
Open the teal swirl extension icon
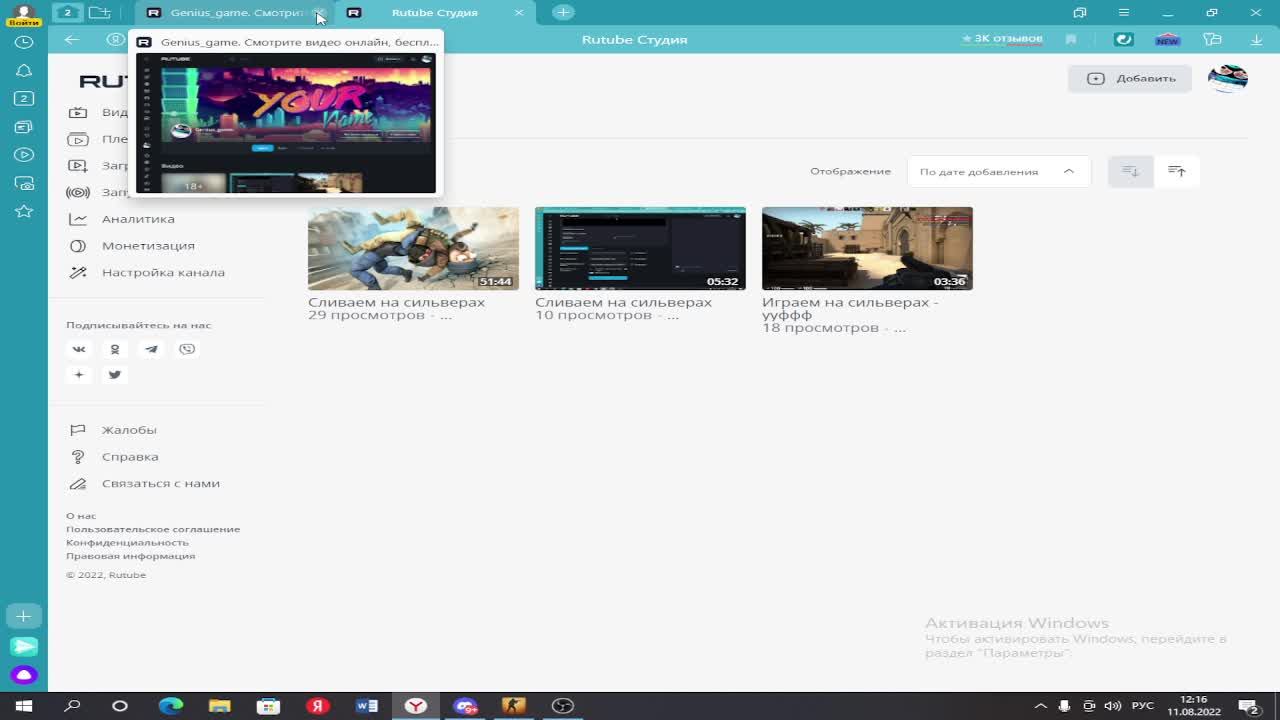[1124, 39]
